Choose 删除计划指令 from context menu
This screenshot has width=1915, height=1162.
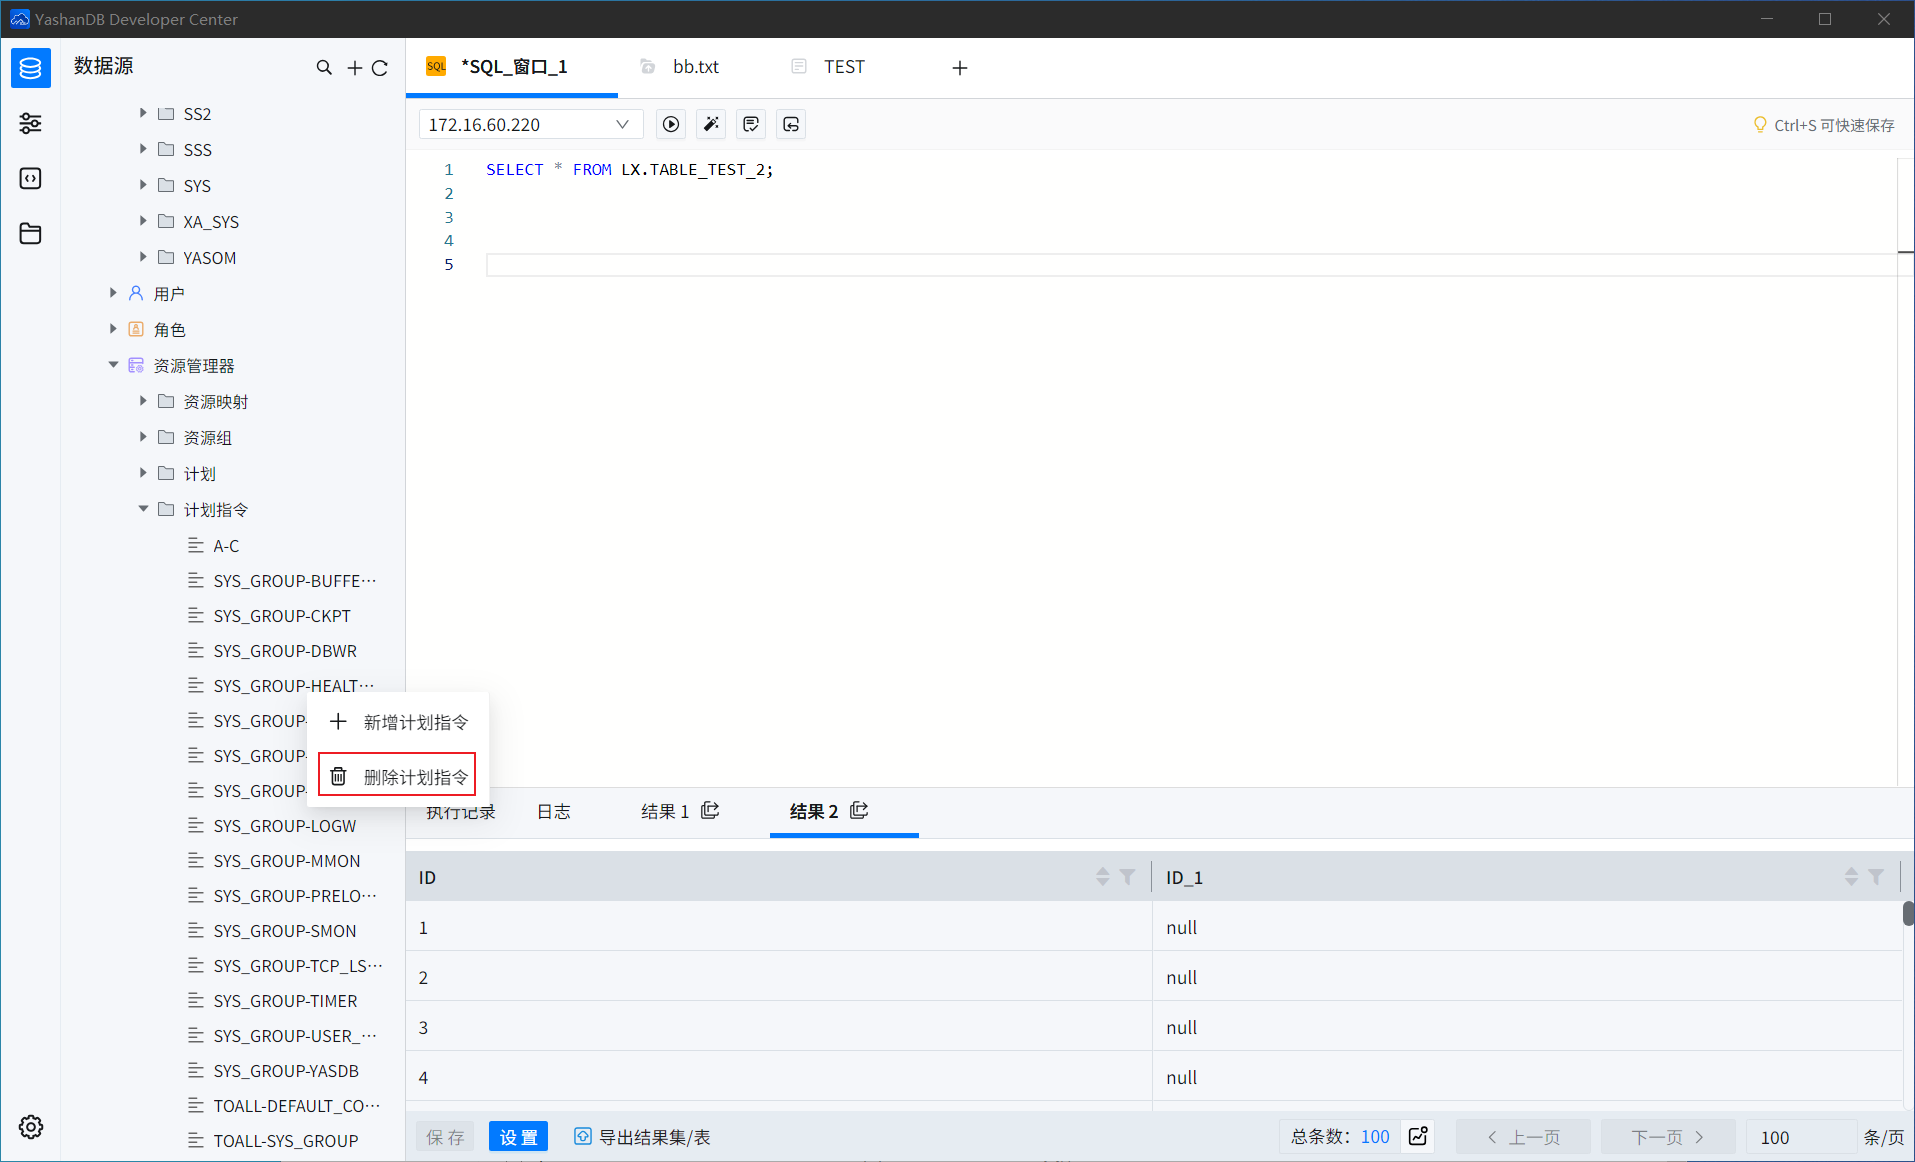397,775
